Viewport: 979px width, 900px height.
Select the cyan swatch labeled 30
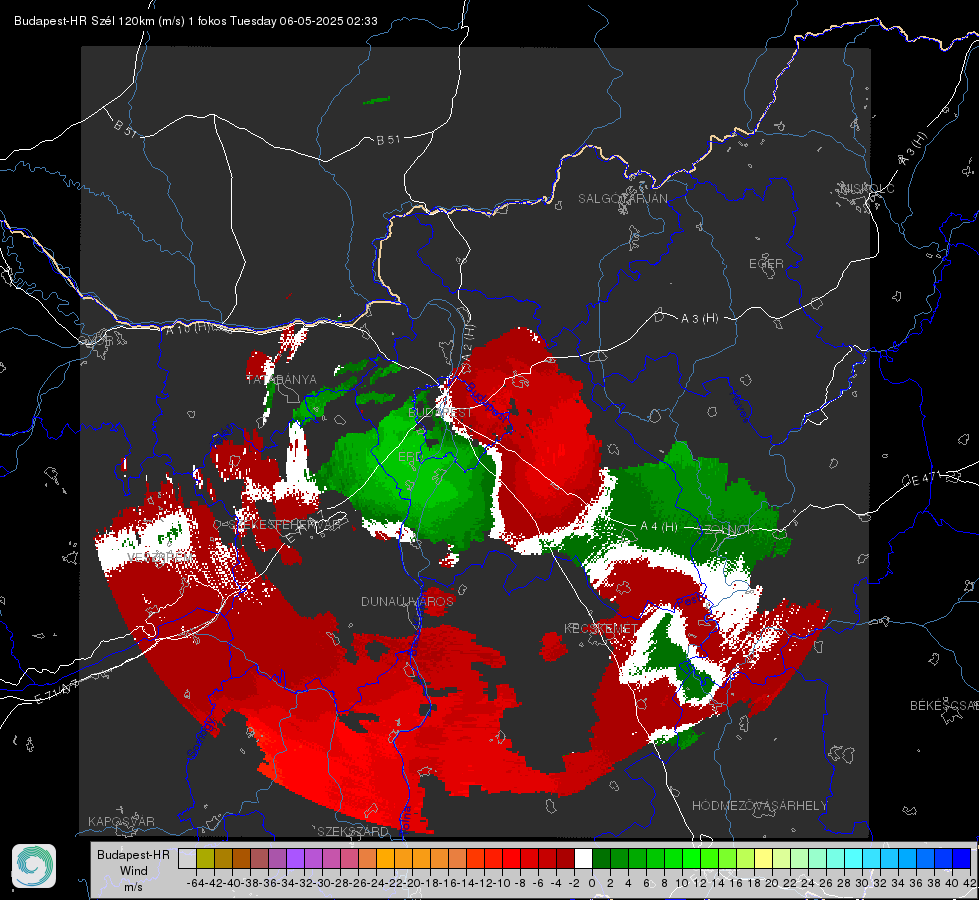872,858
